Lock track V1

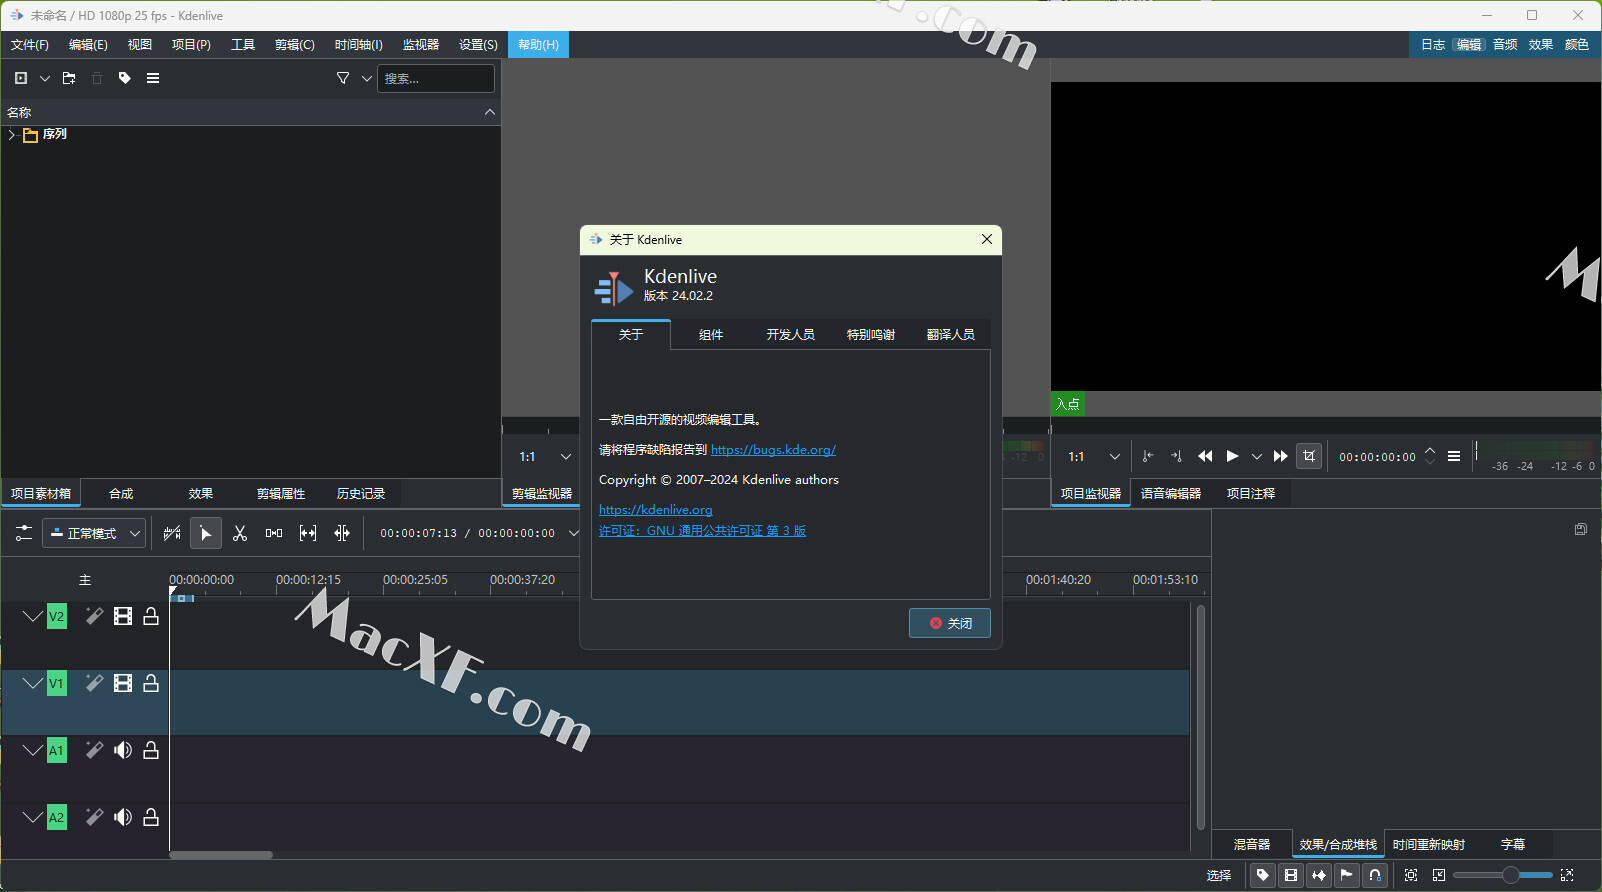(x=151, y=683)
